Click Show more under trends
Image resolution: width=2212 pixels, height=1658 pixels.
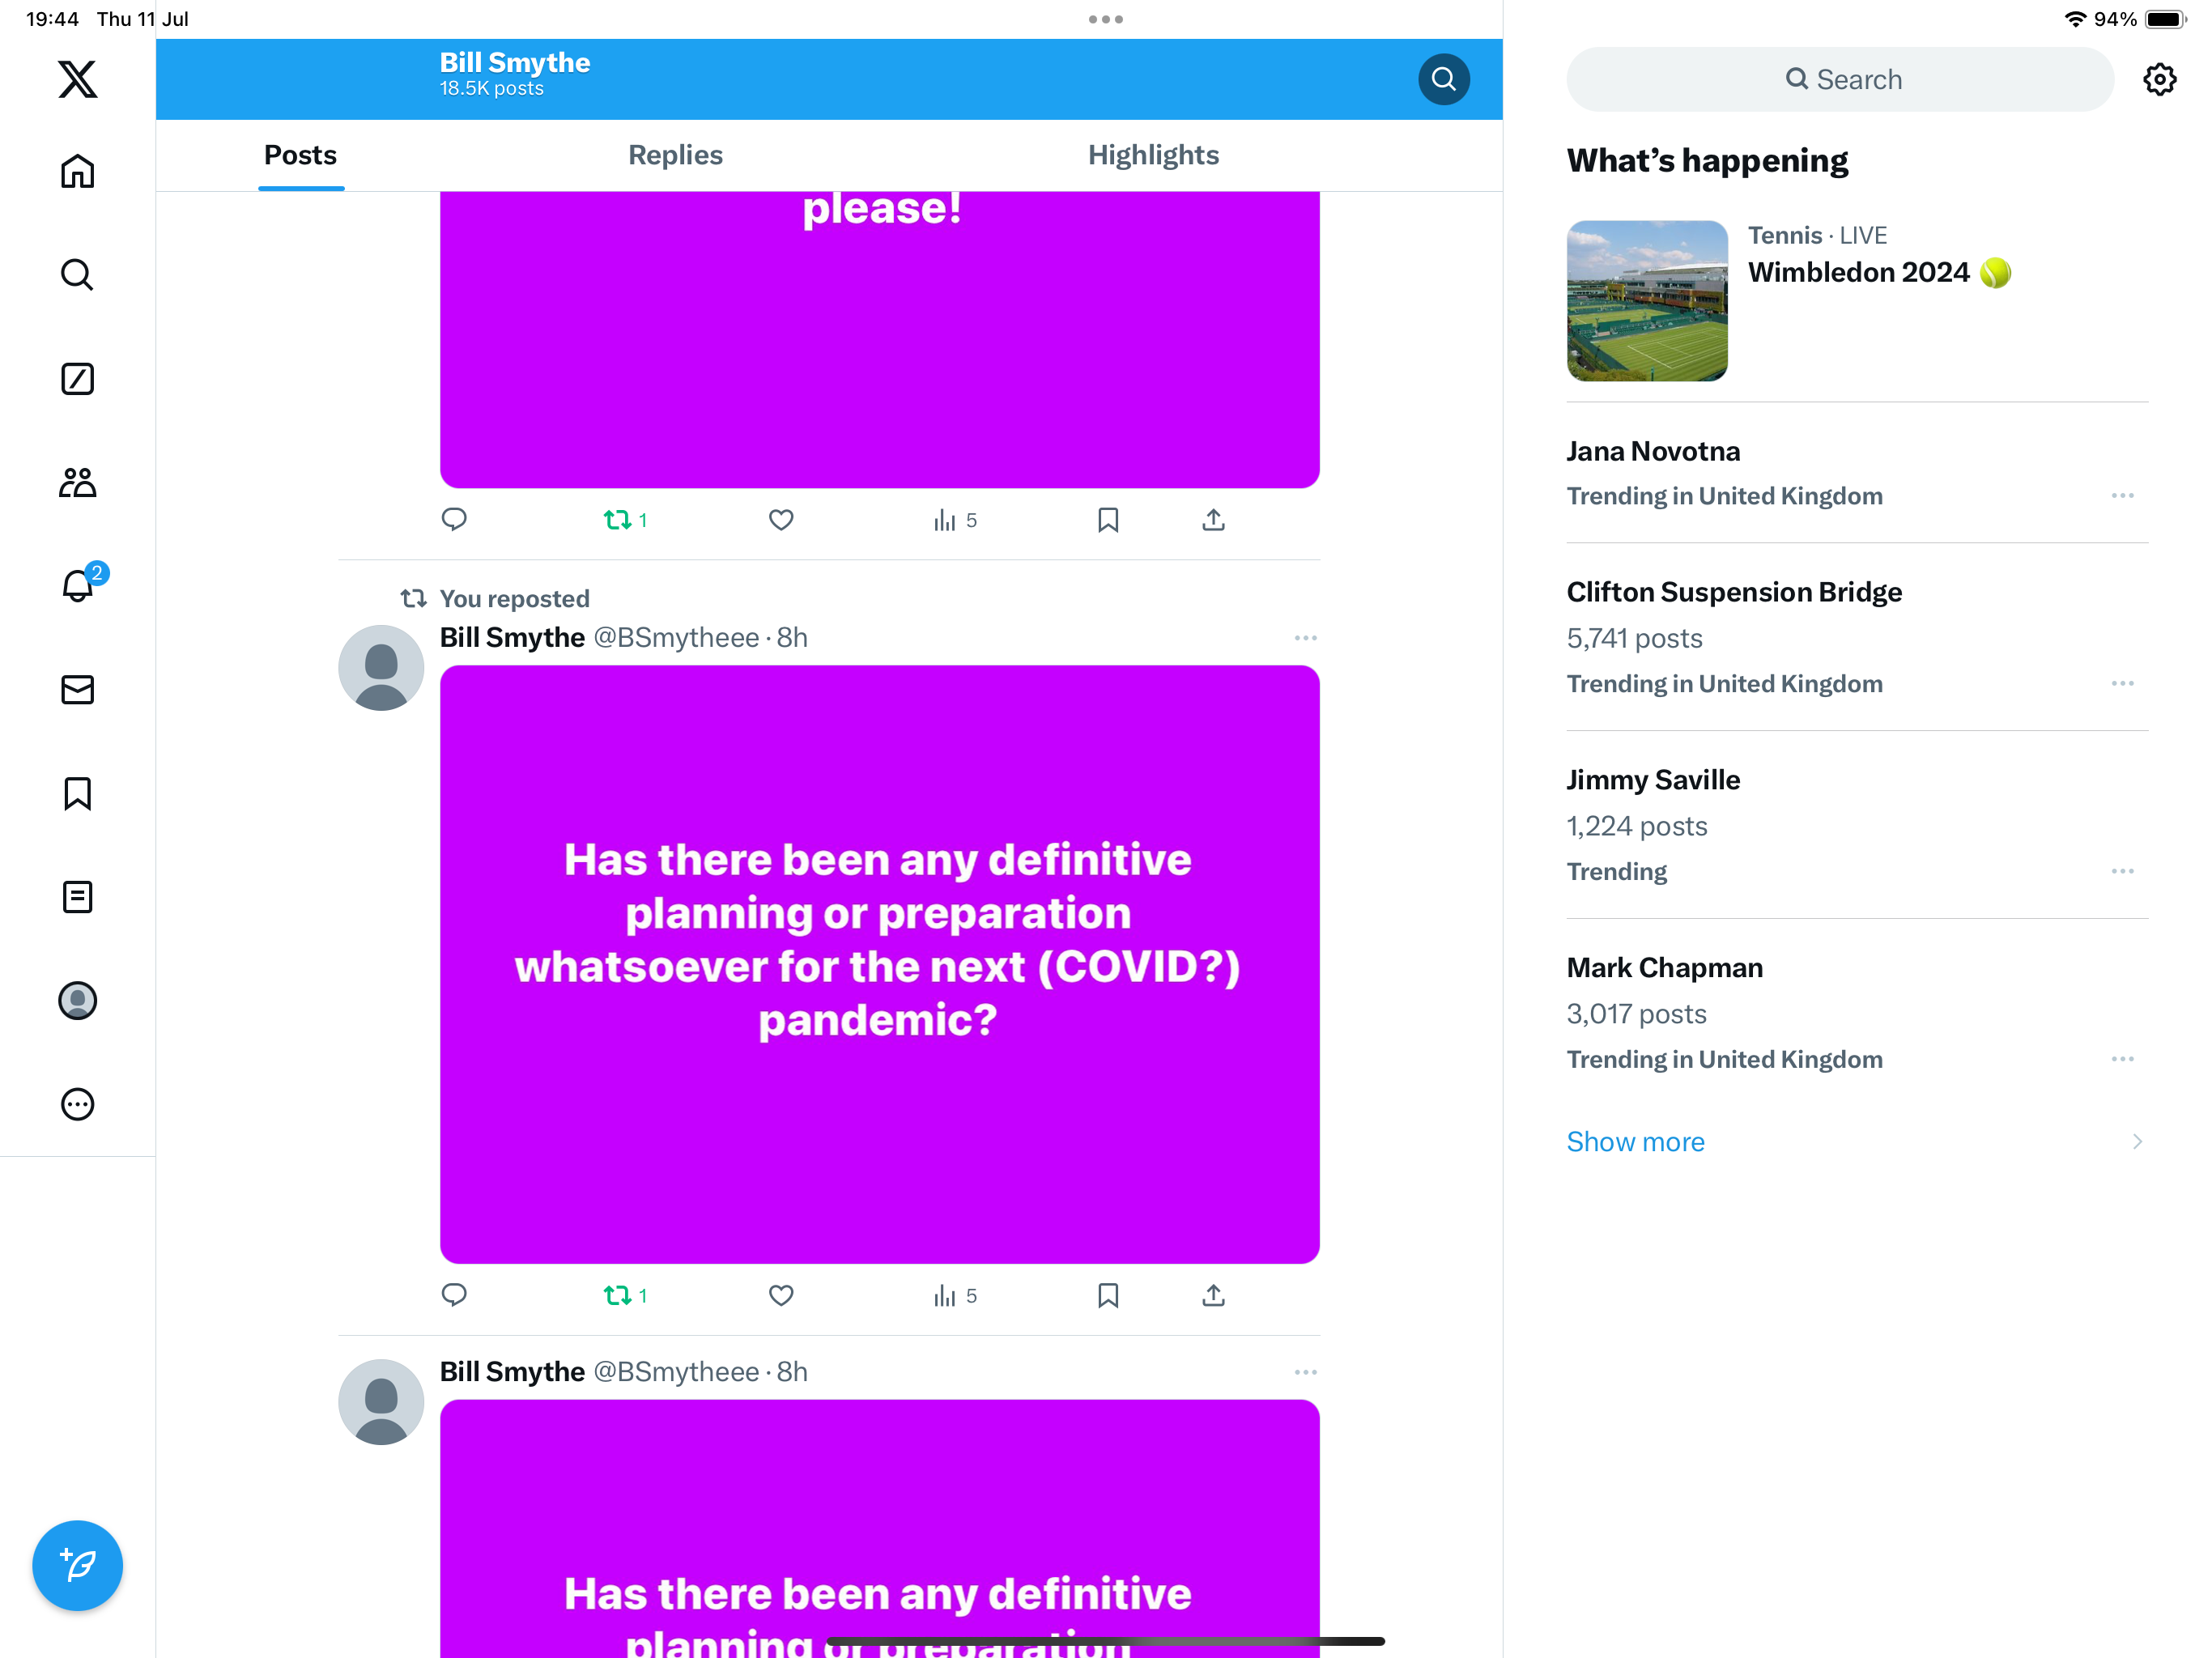[x=1635, y=1142]
